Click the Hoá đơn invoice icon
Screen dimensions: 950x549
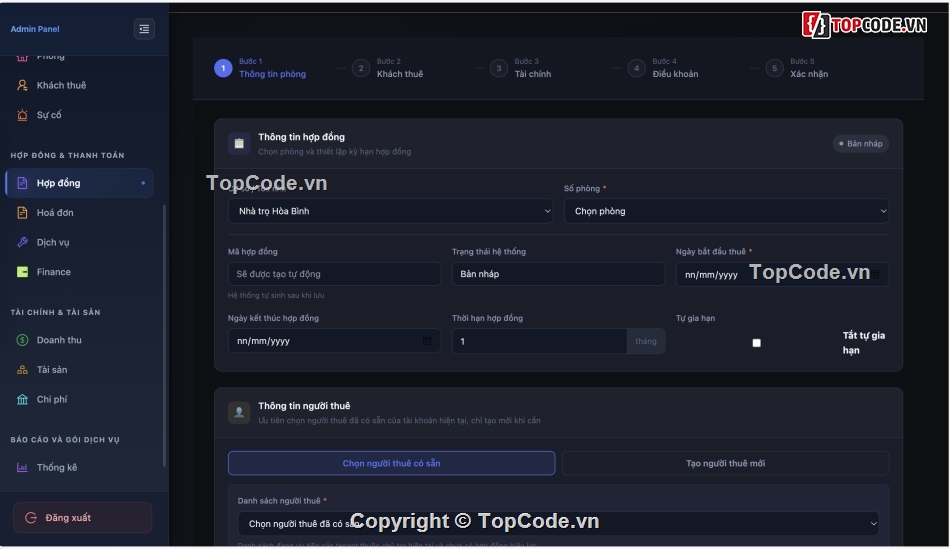coord(22,213)
